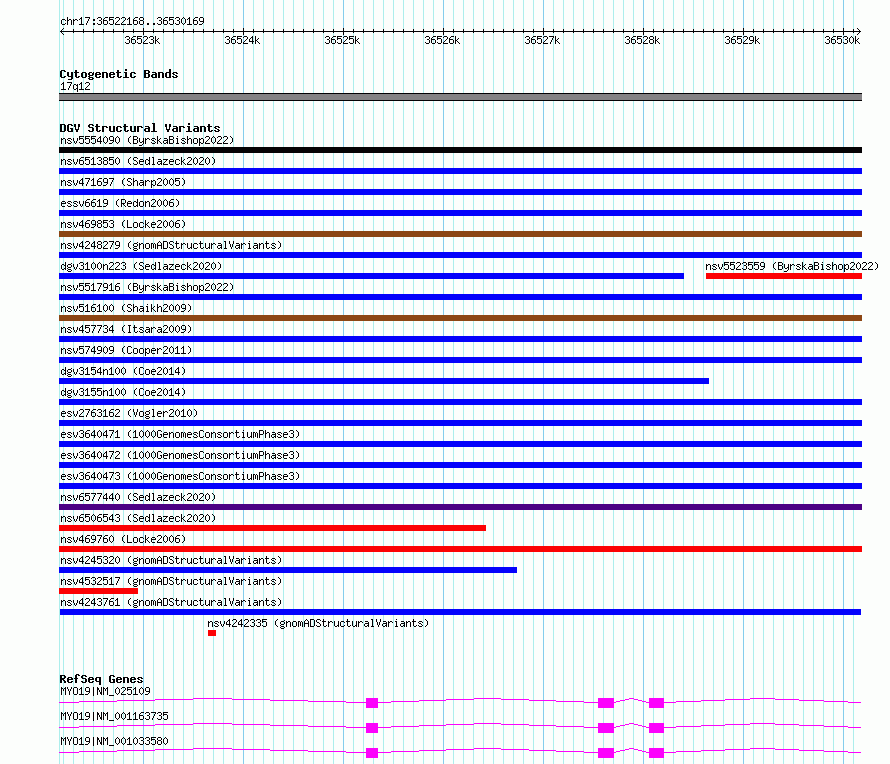Click nsv4532517 (gnomADStructuralVariants) label
This screenshot has width=890, height=764.
point(171,581)
